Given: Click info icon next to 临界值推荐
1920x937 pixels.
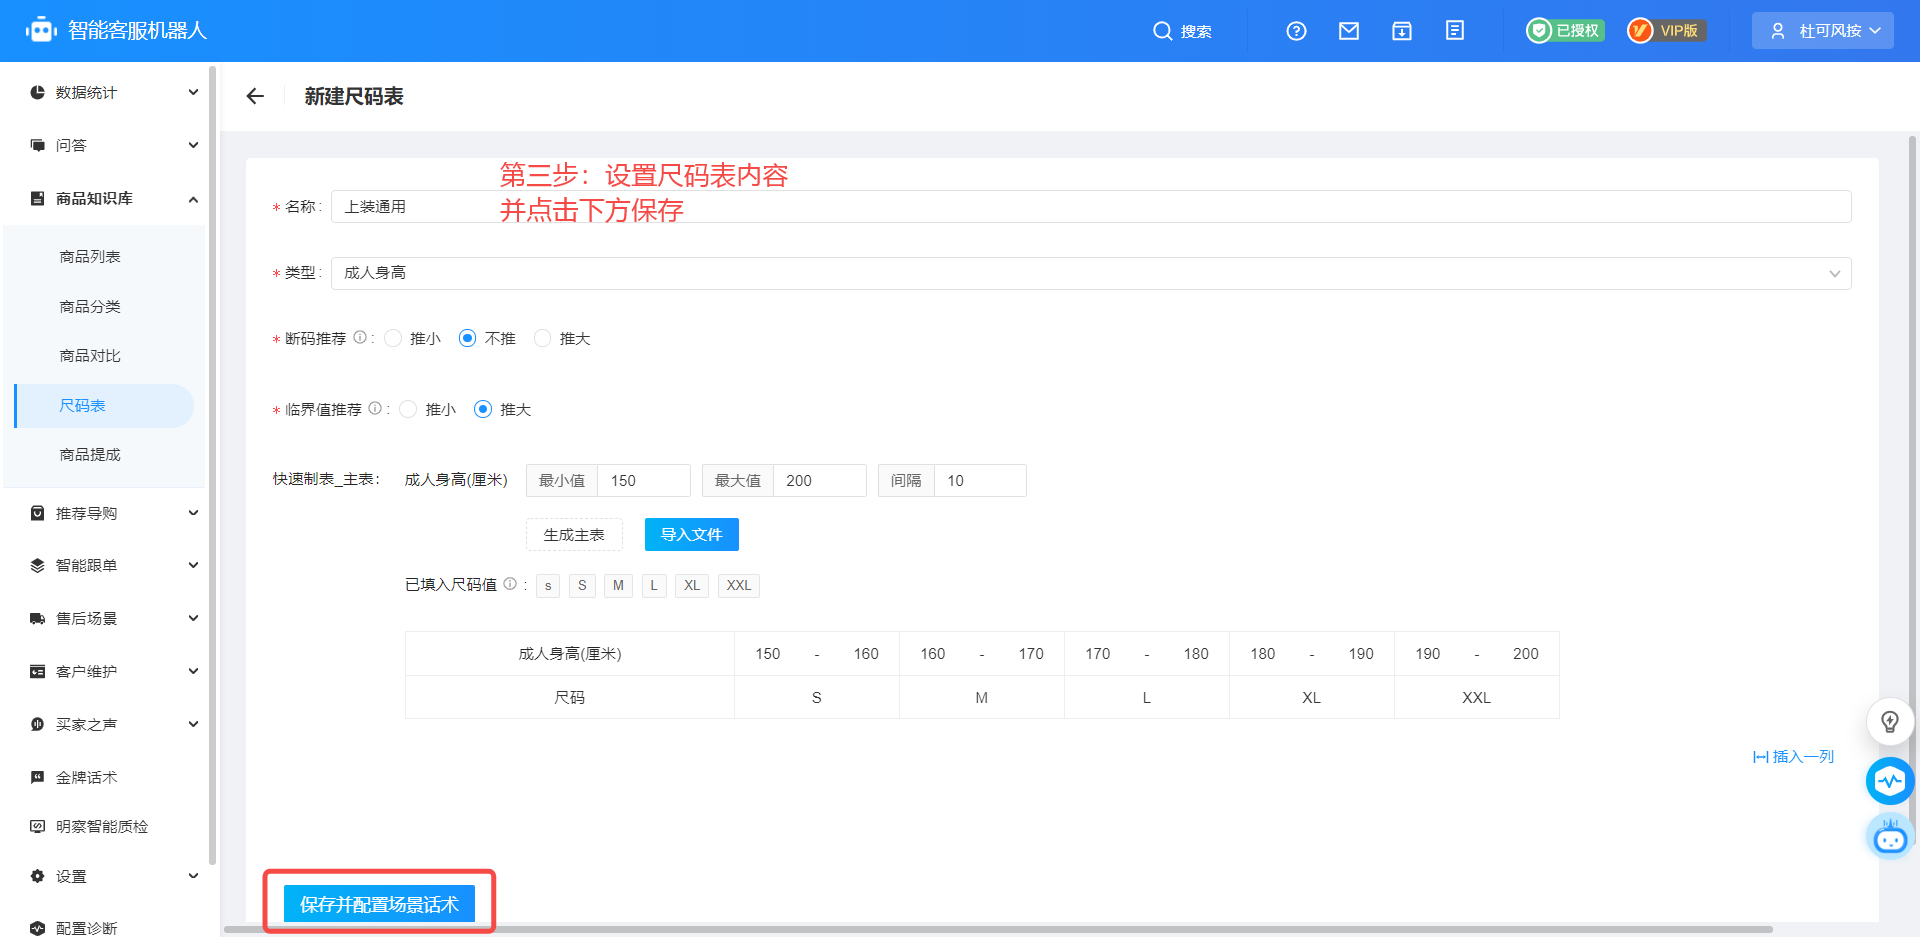Looking at the screenshot, I should pyautogui.click(x=375, y=408).
